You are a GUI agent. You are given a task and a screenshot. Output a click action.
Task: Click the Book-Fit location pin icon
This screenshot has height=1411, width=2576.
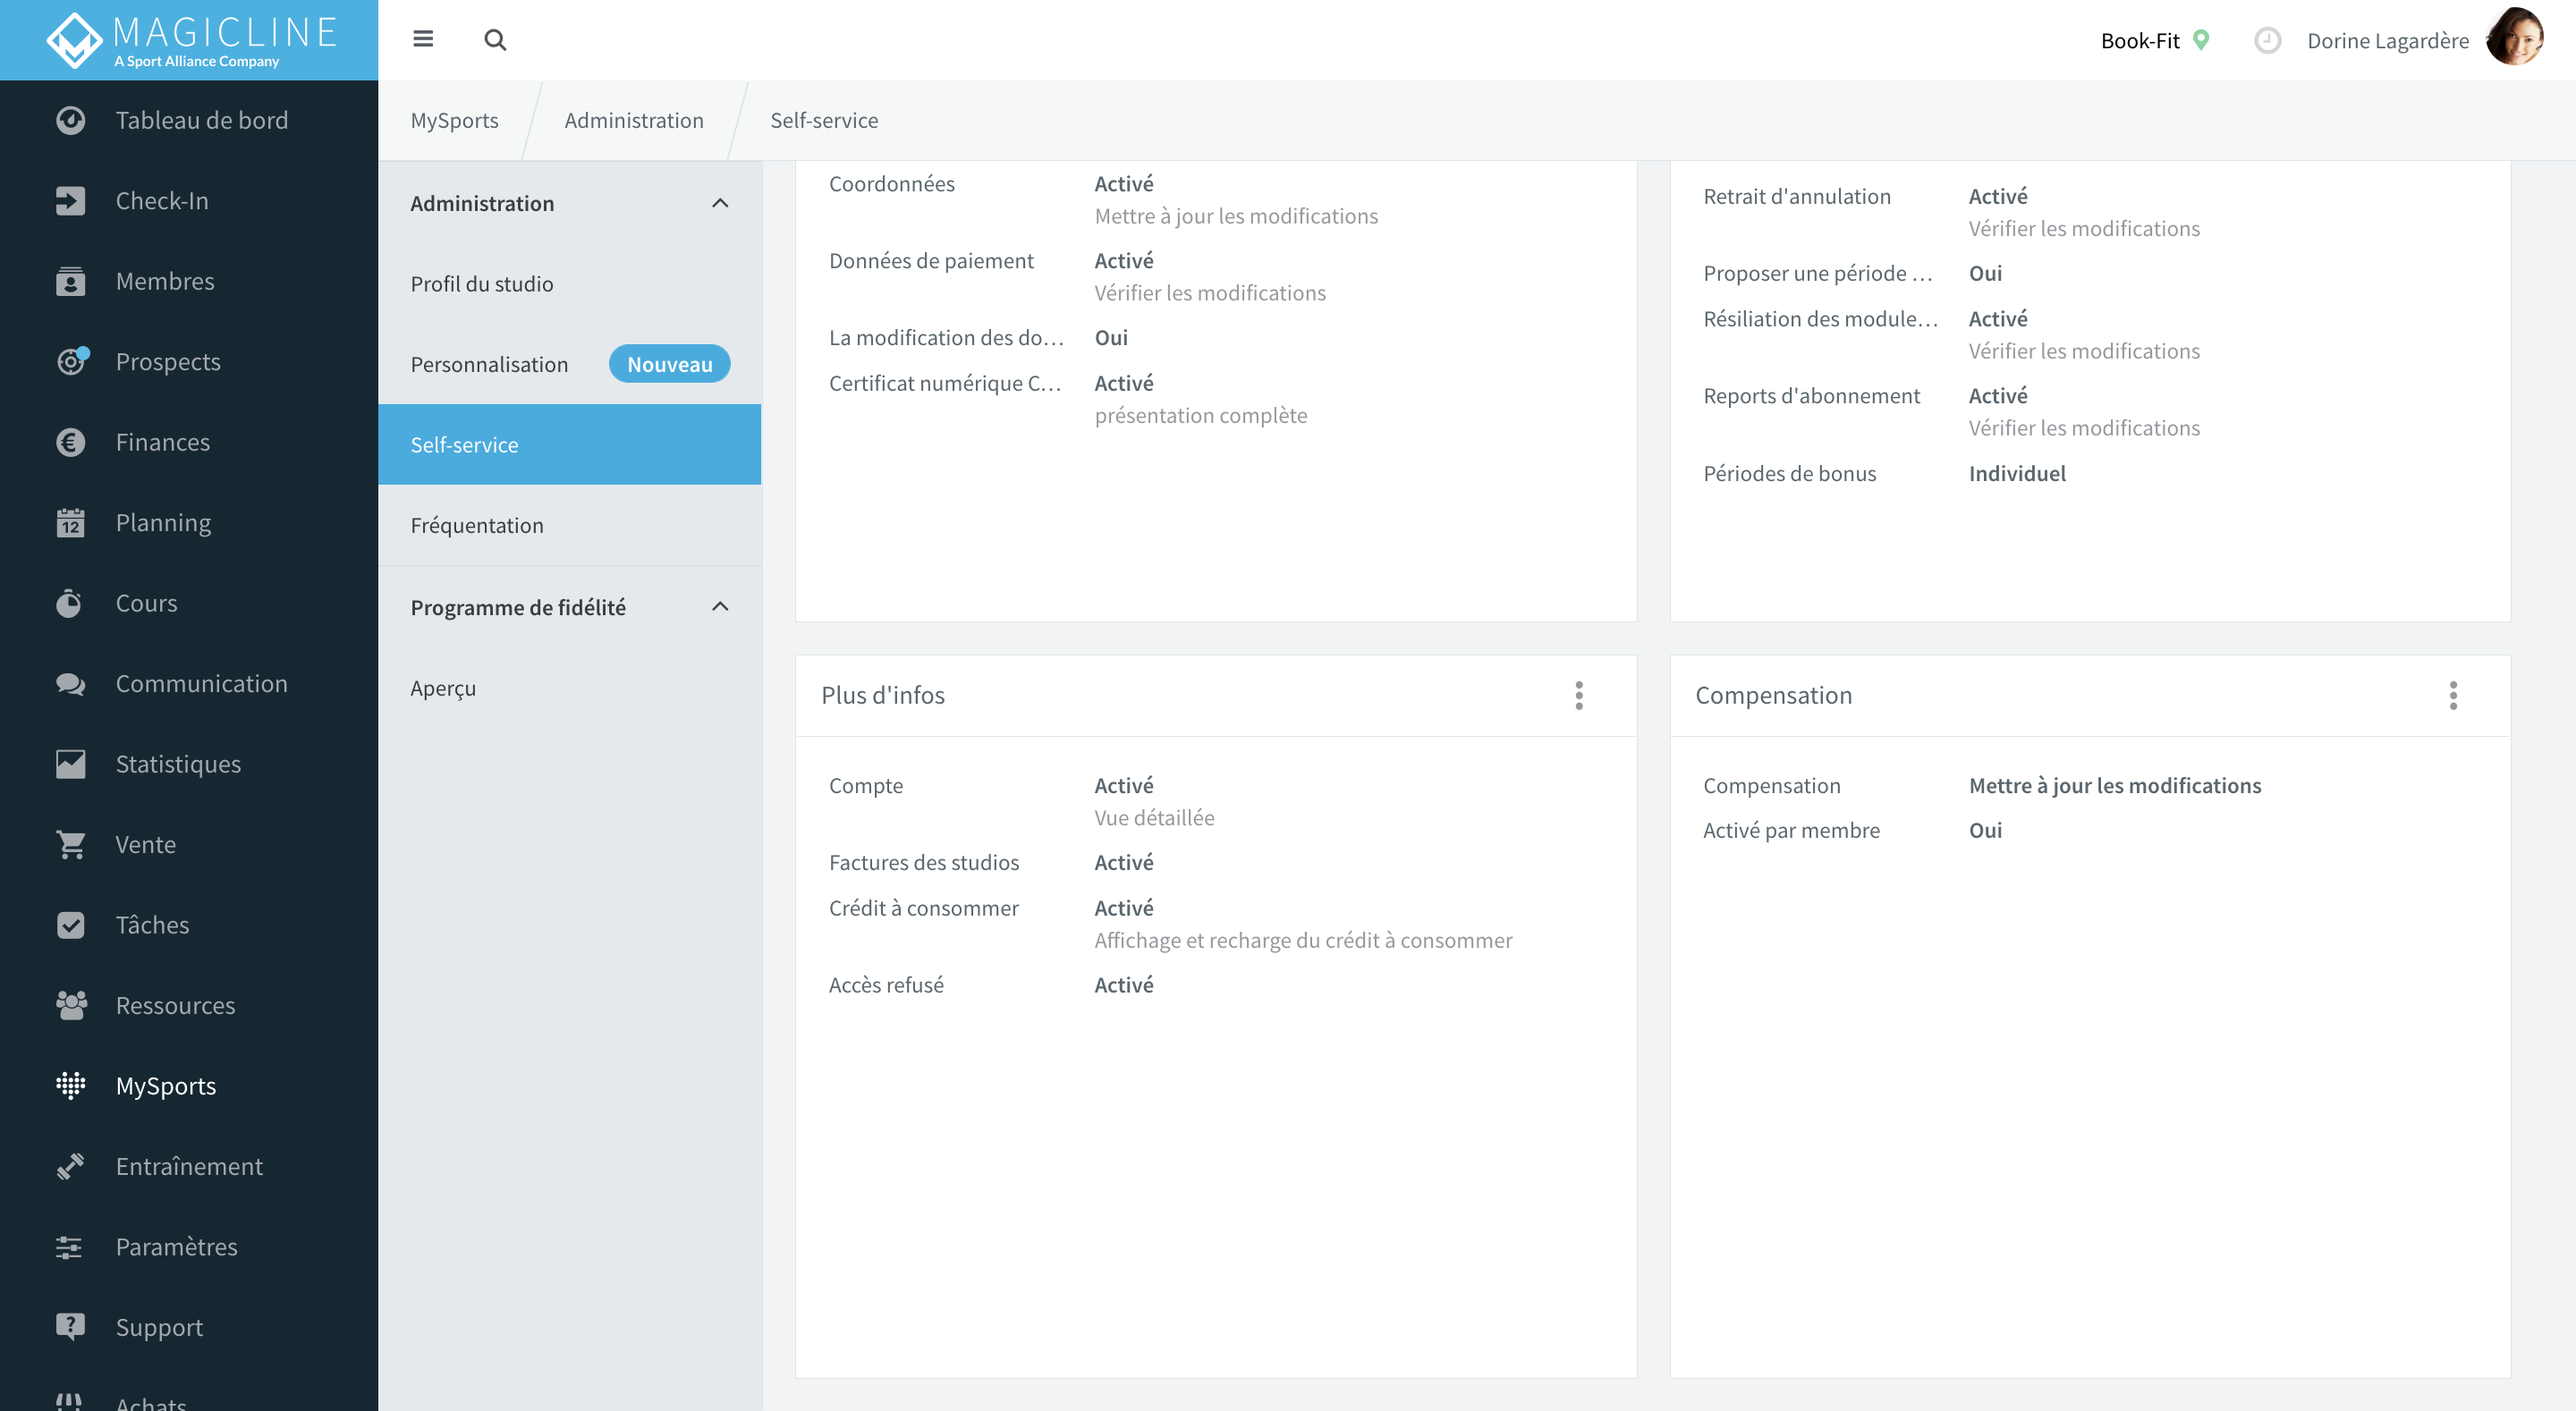click(x=2201, y=40)
